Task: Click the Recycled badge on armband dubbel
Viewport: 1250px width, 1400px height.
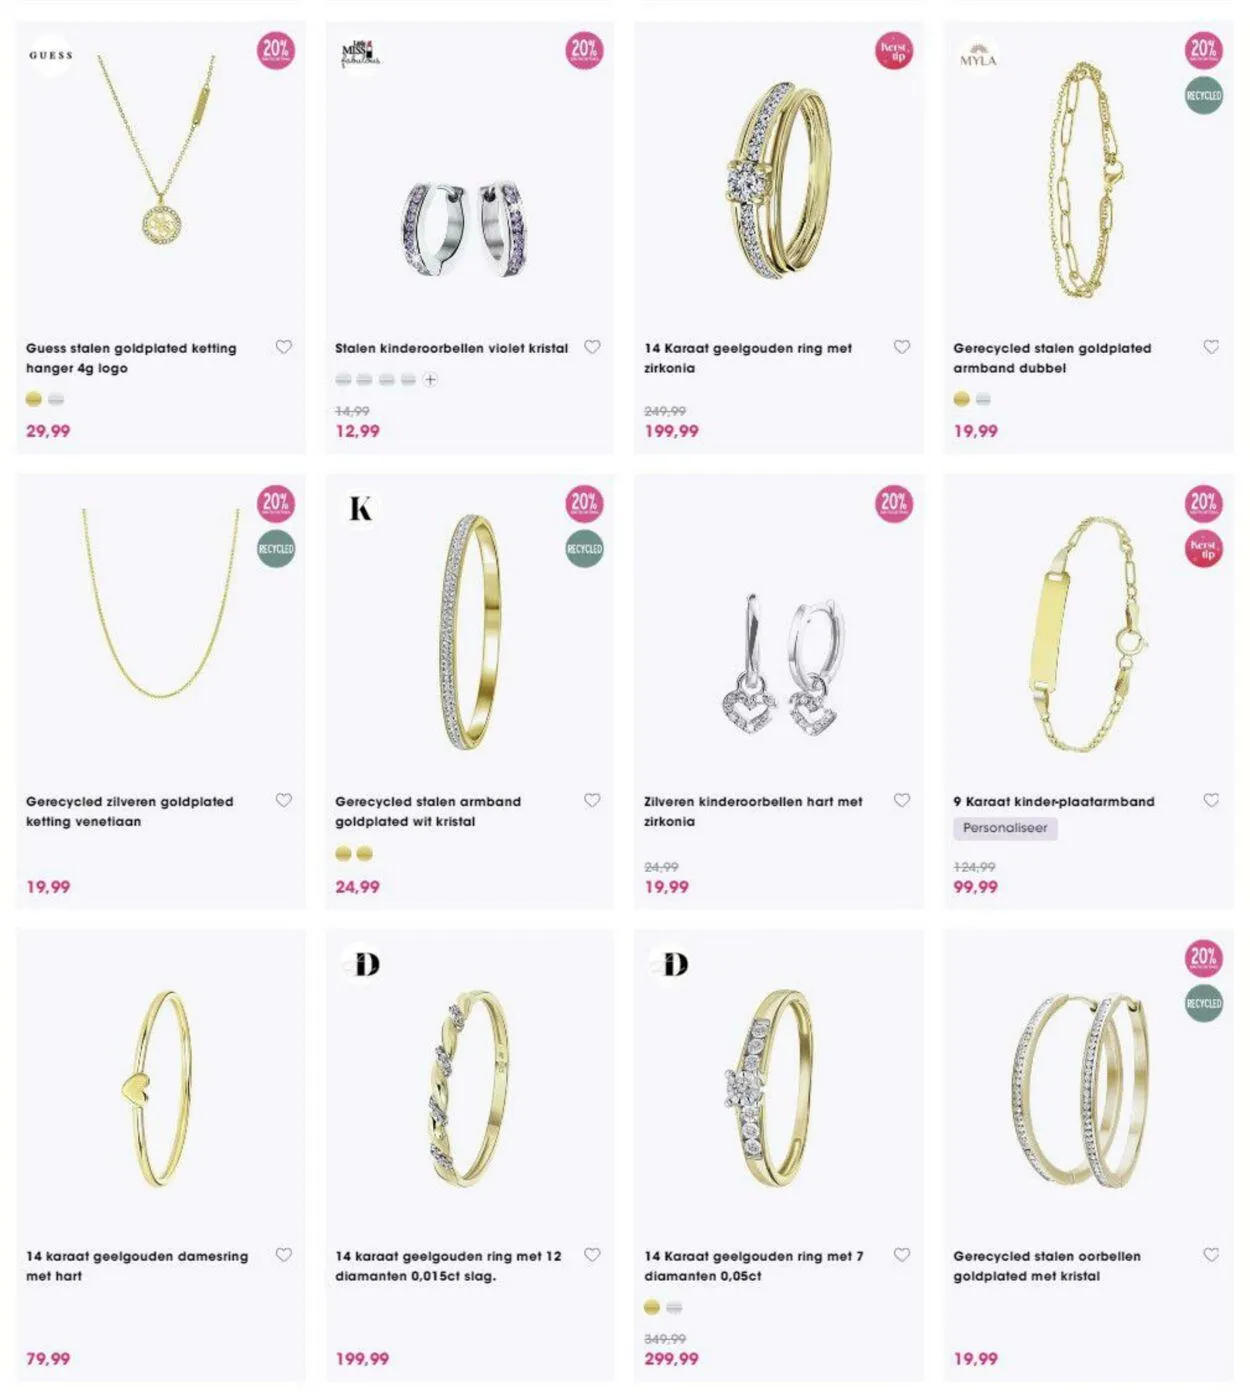Action: pos(1204,96)
